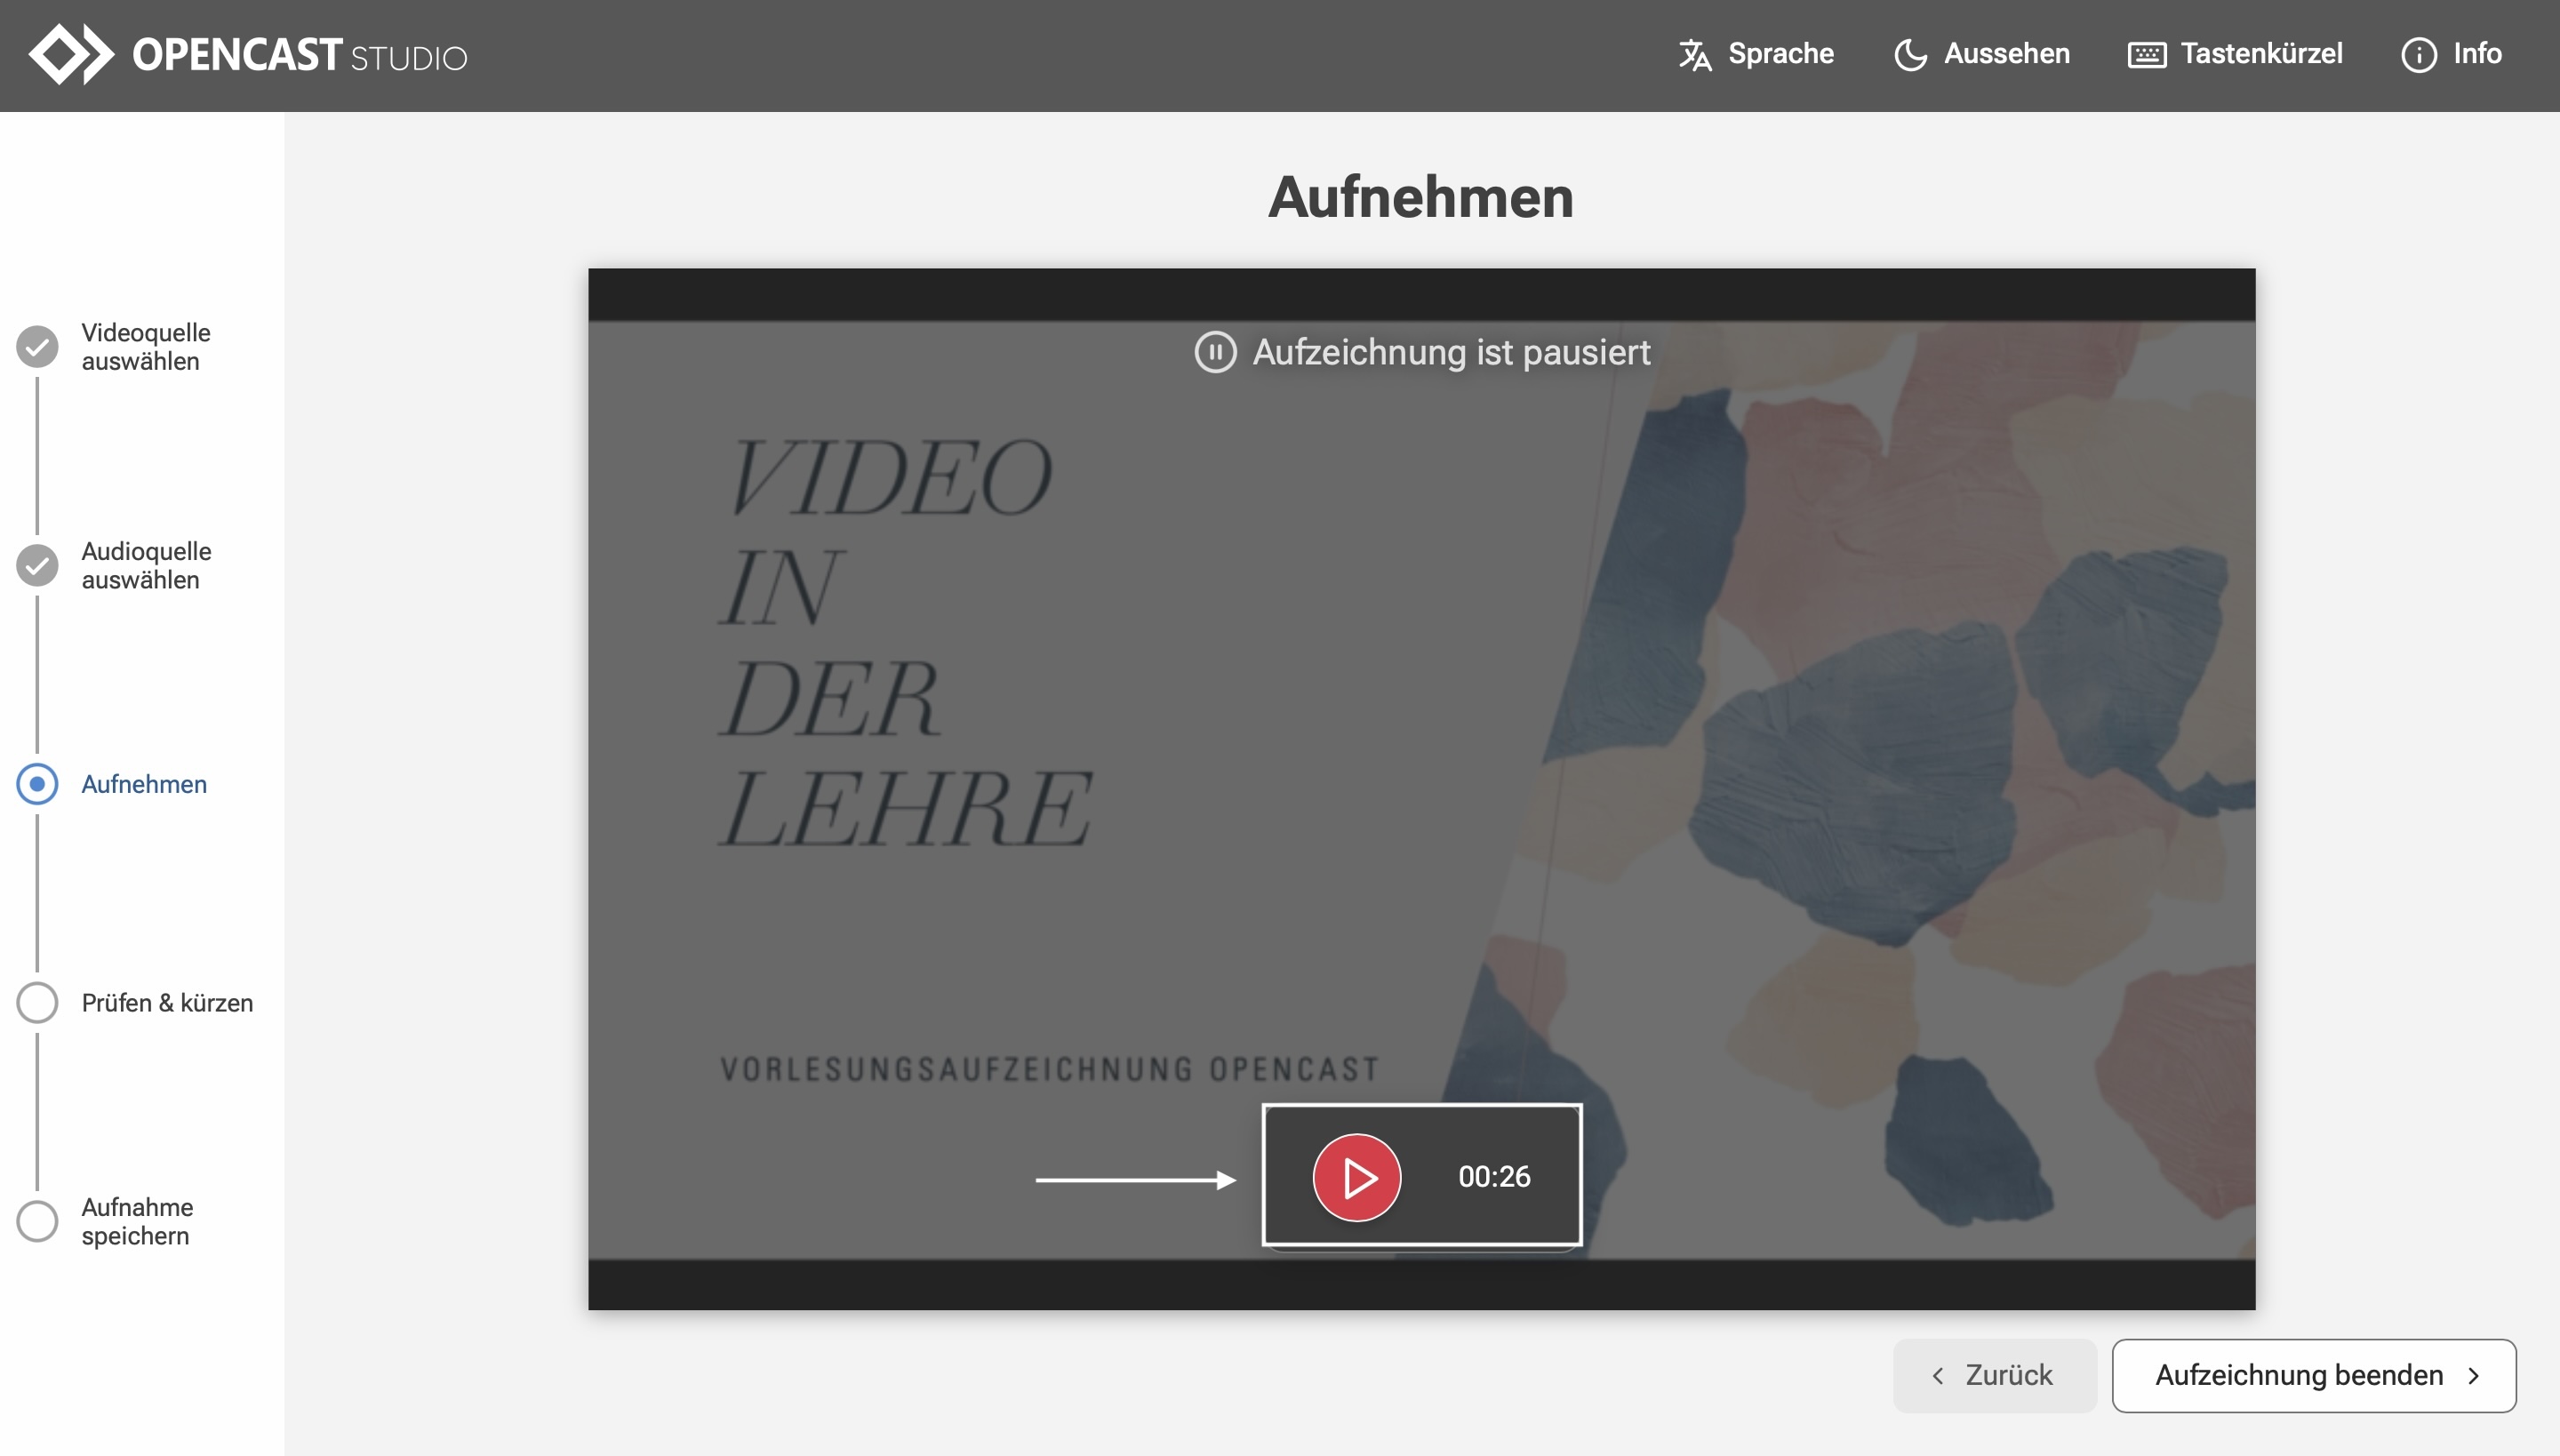This screenshot has height=1456, width=2560.
Task: Click the pause icon beside Aufzeichnung ist pausiert
Action: click(x=1215, y=352)
